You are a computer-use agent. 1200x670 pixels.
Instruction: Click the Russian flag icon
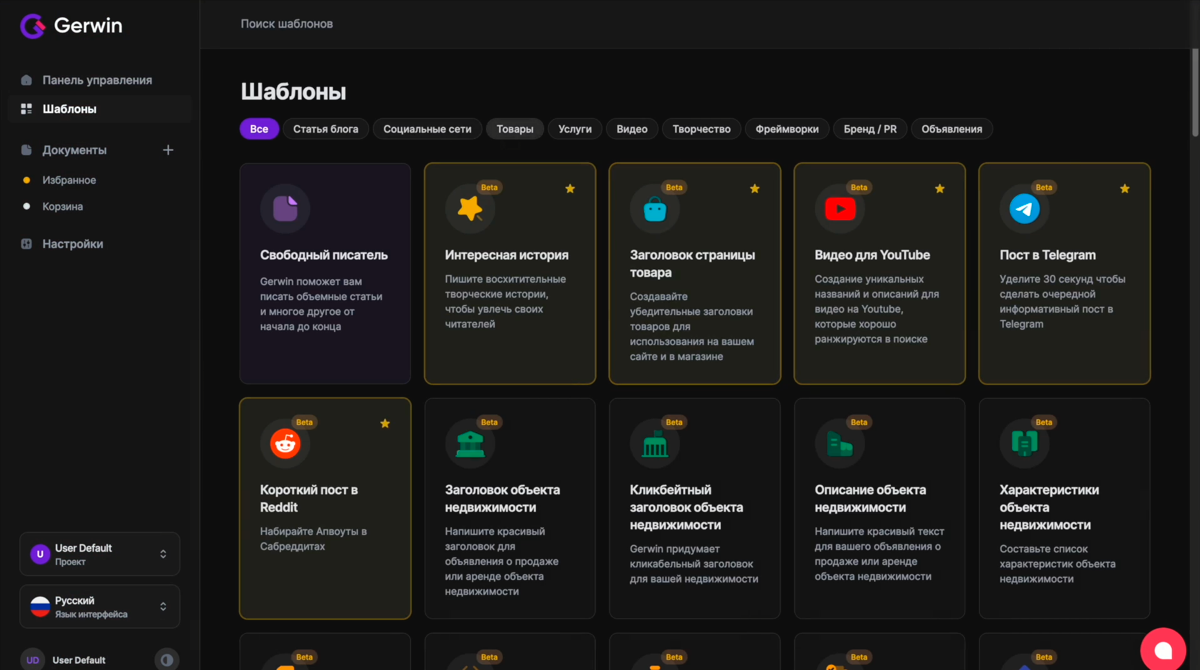(40, 607)
